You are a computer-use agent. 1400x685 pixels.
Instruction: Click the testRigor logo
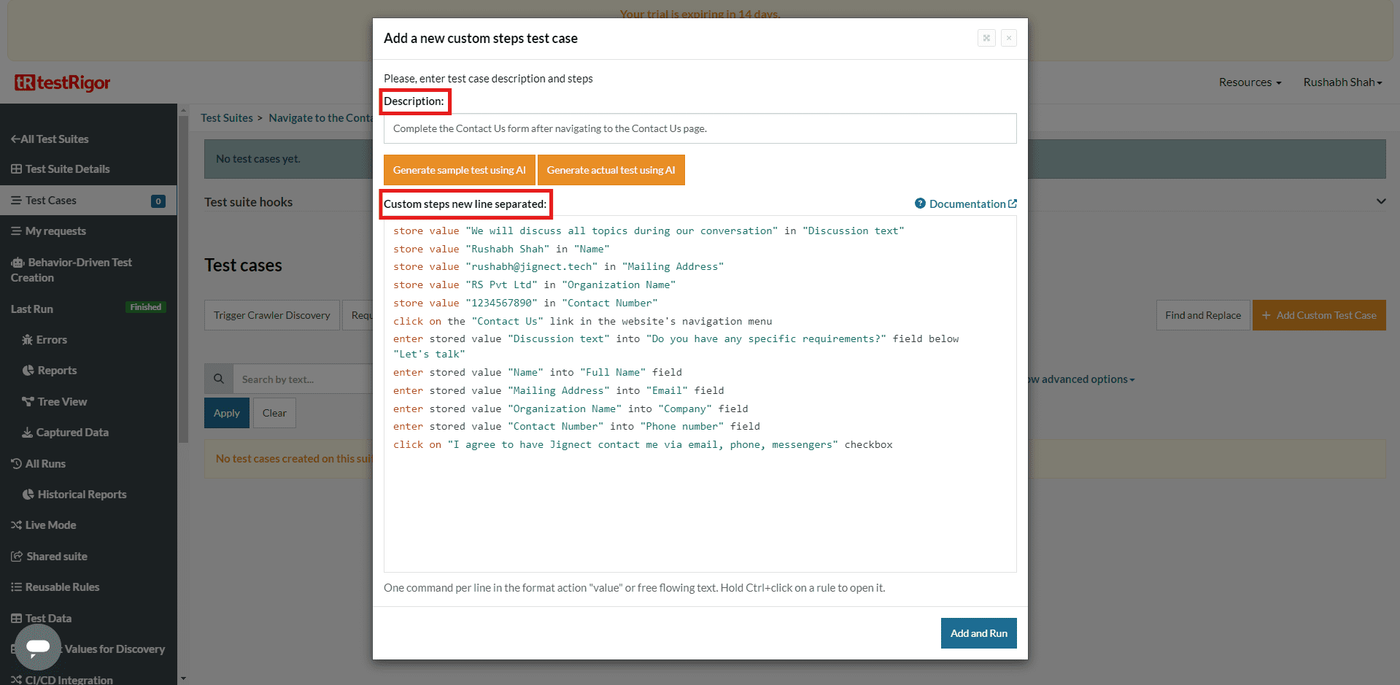click(62, 83)
